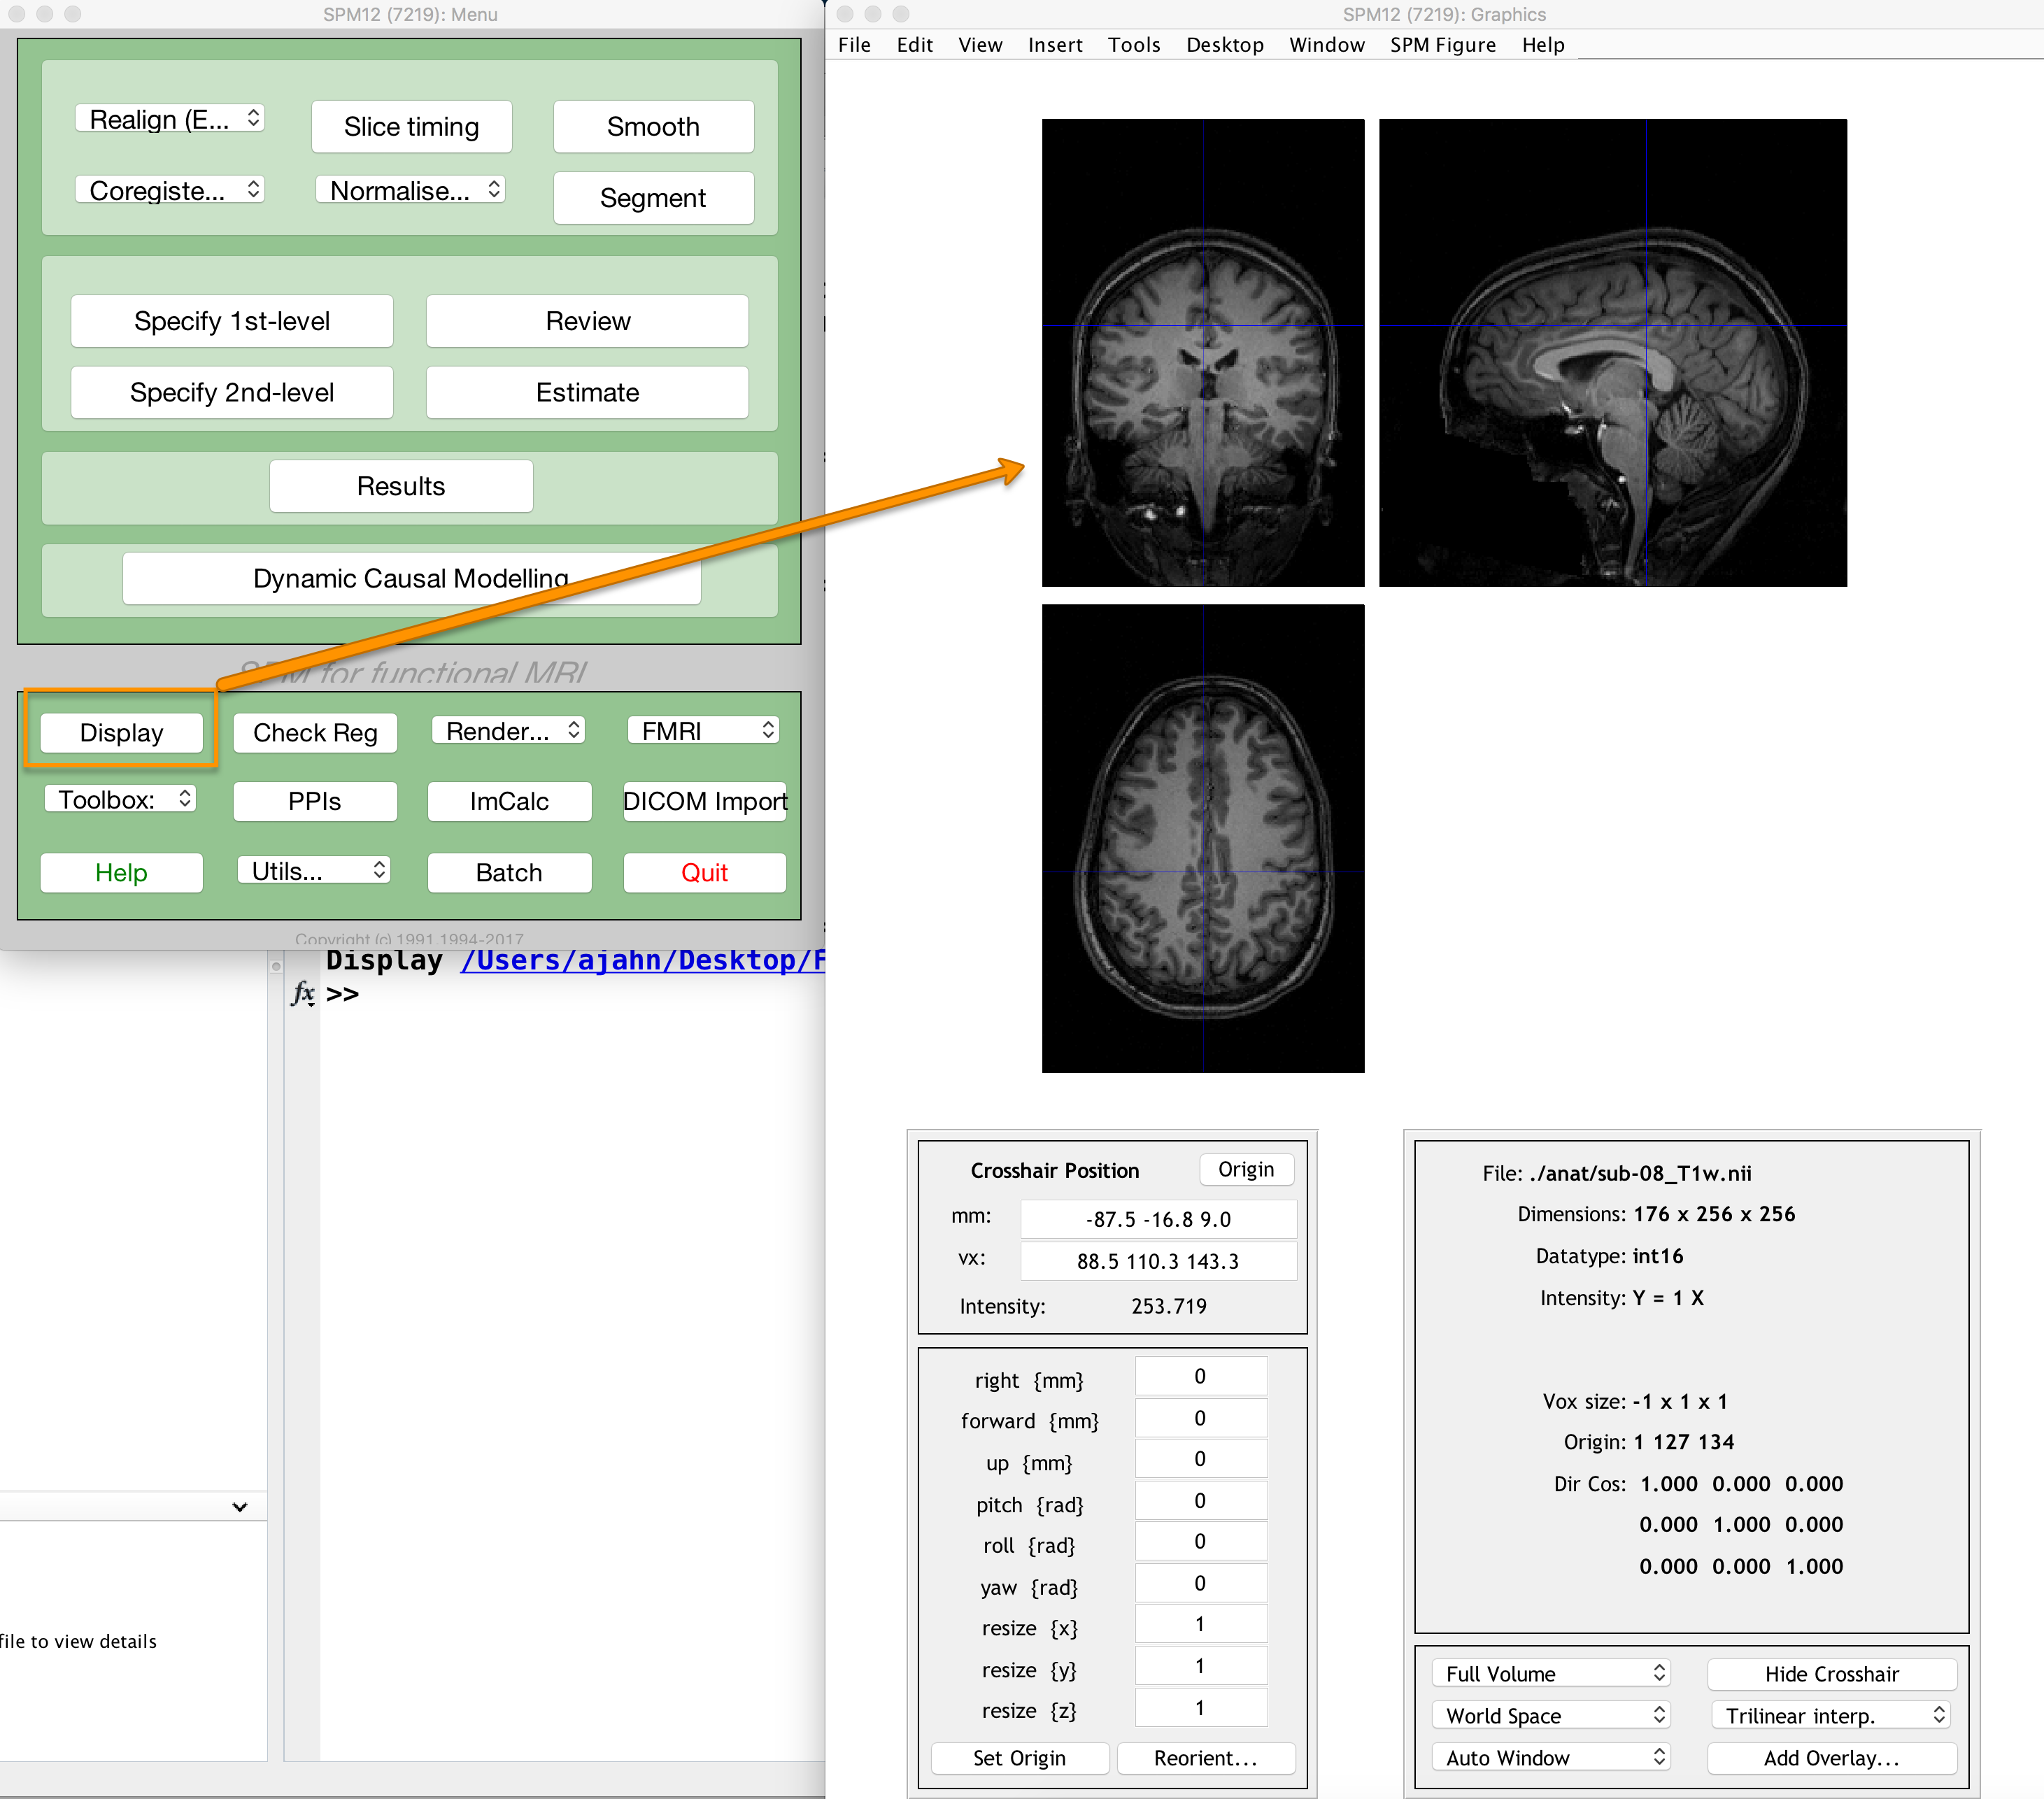Screen dimensions: 2044x1799
Task: Open the File menu in Graphics window
Action: click(854, 45)
